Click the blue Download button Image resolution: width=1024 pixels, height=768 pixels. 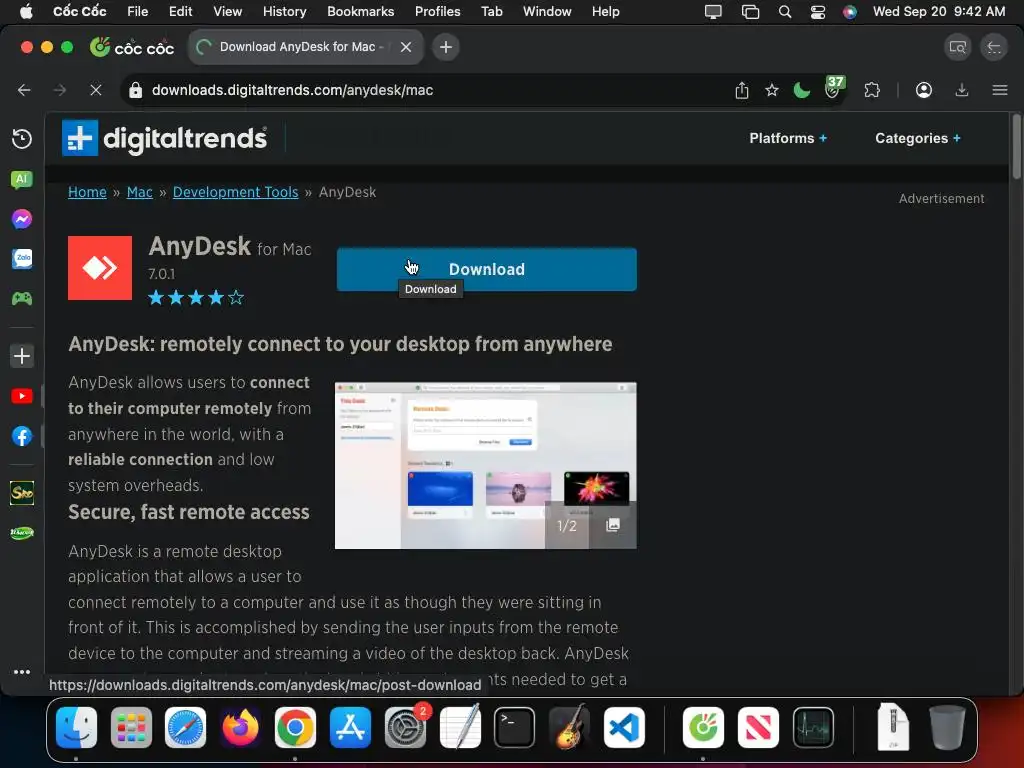tap(487, 269)
